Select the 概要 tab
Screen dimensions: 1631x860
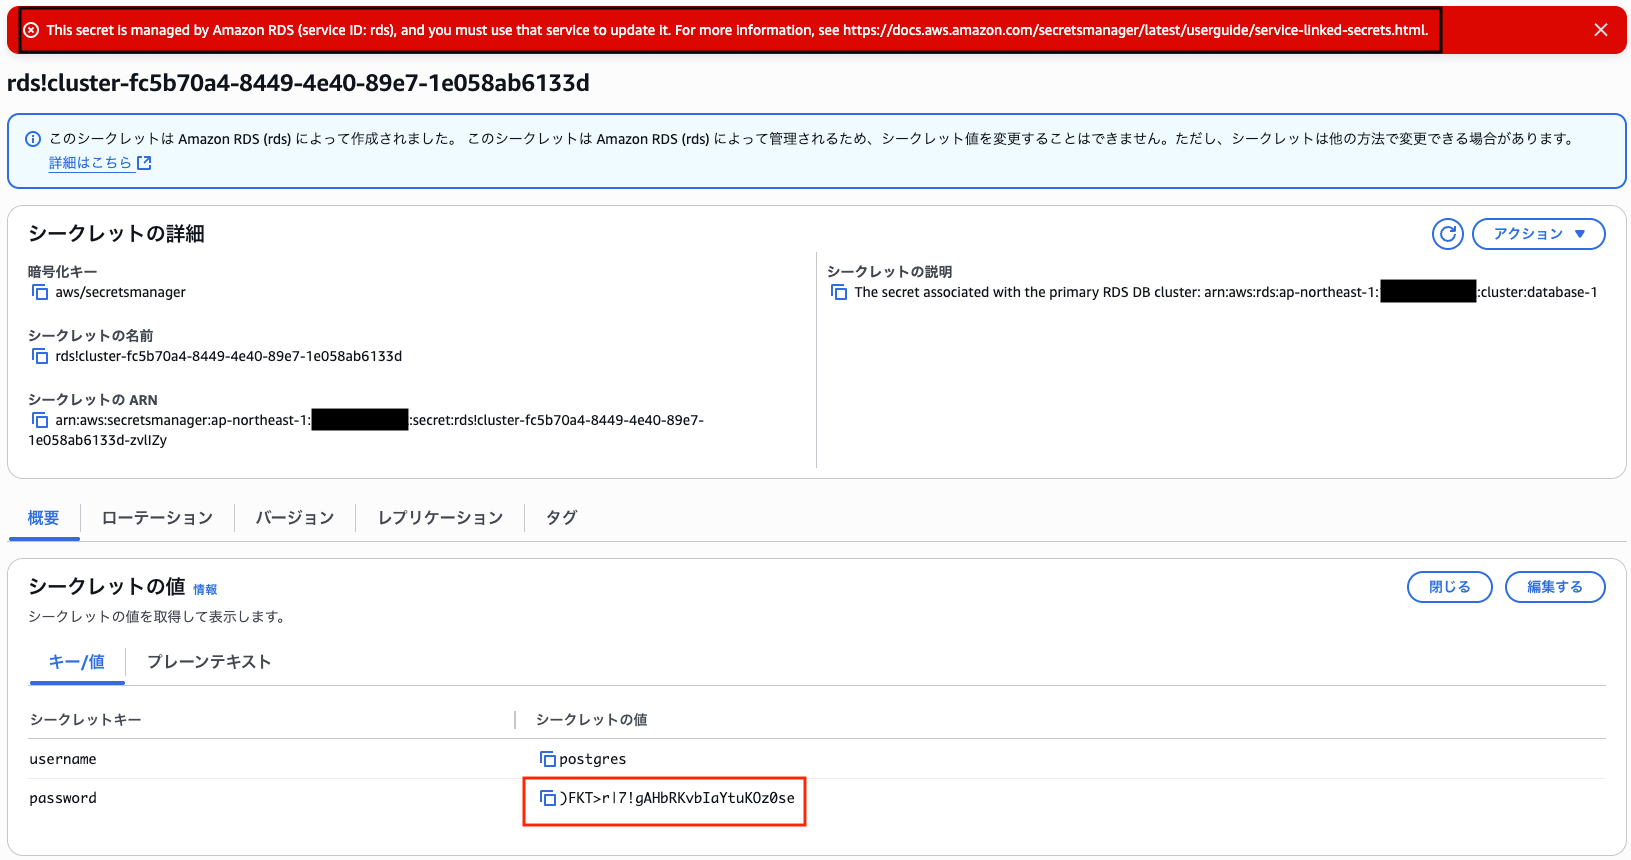(x=44, y=518)
